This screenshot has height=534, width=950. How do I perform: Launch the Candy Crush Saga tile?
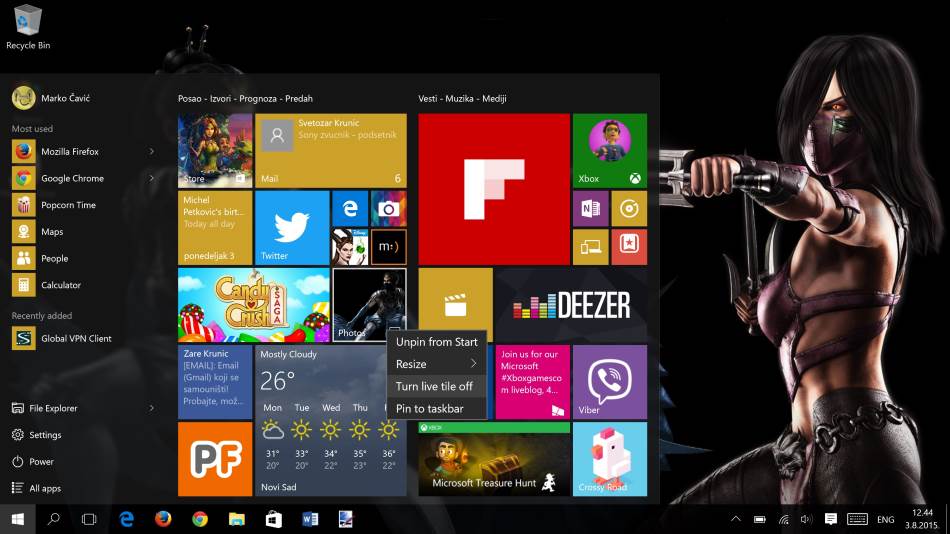point(253,305)
